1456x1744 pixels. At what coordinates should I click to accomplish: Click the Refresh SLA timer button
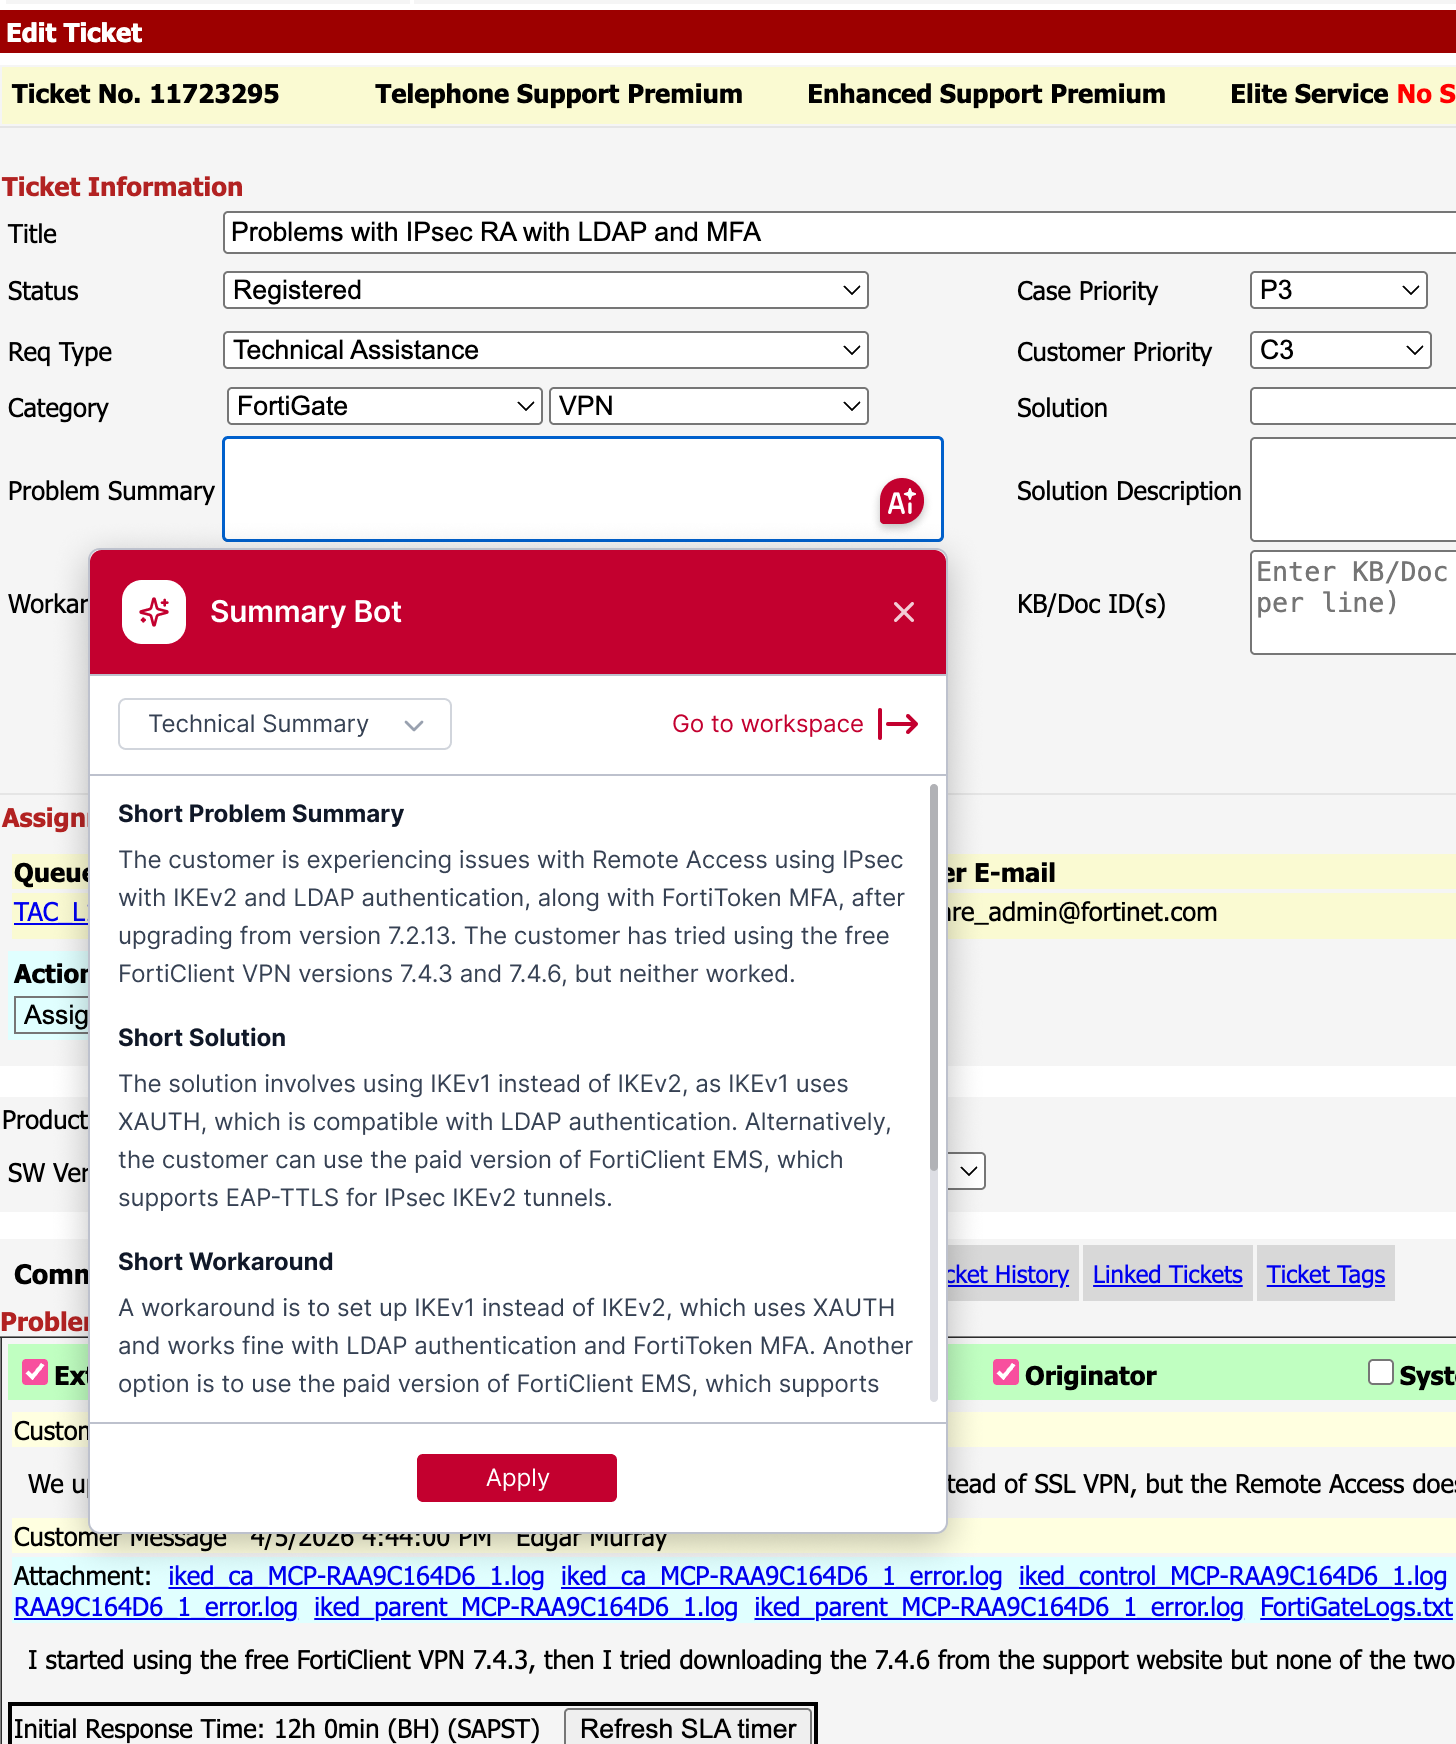pos(688,1727)
